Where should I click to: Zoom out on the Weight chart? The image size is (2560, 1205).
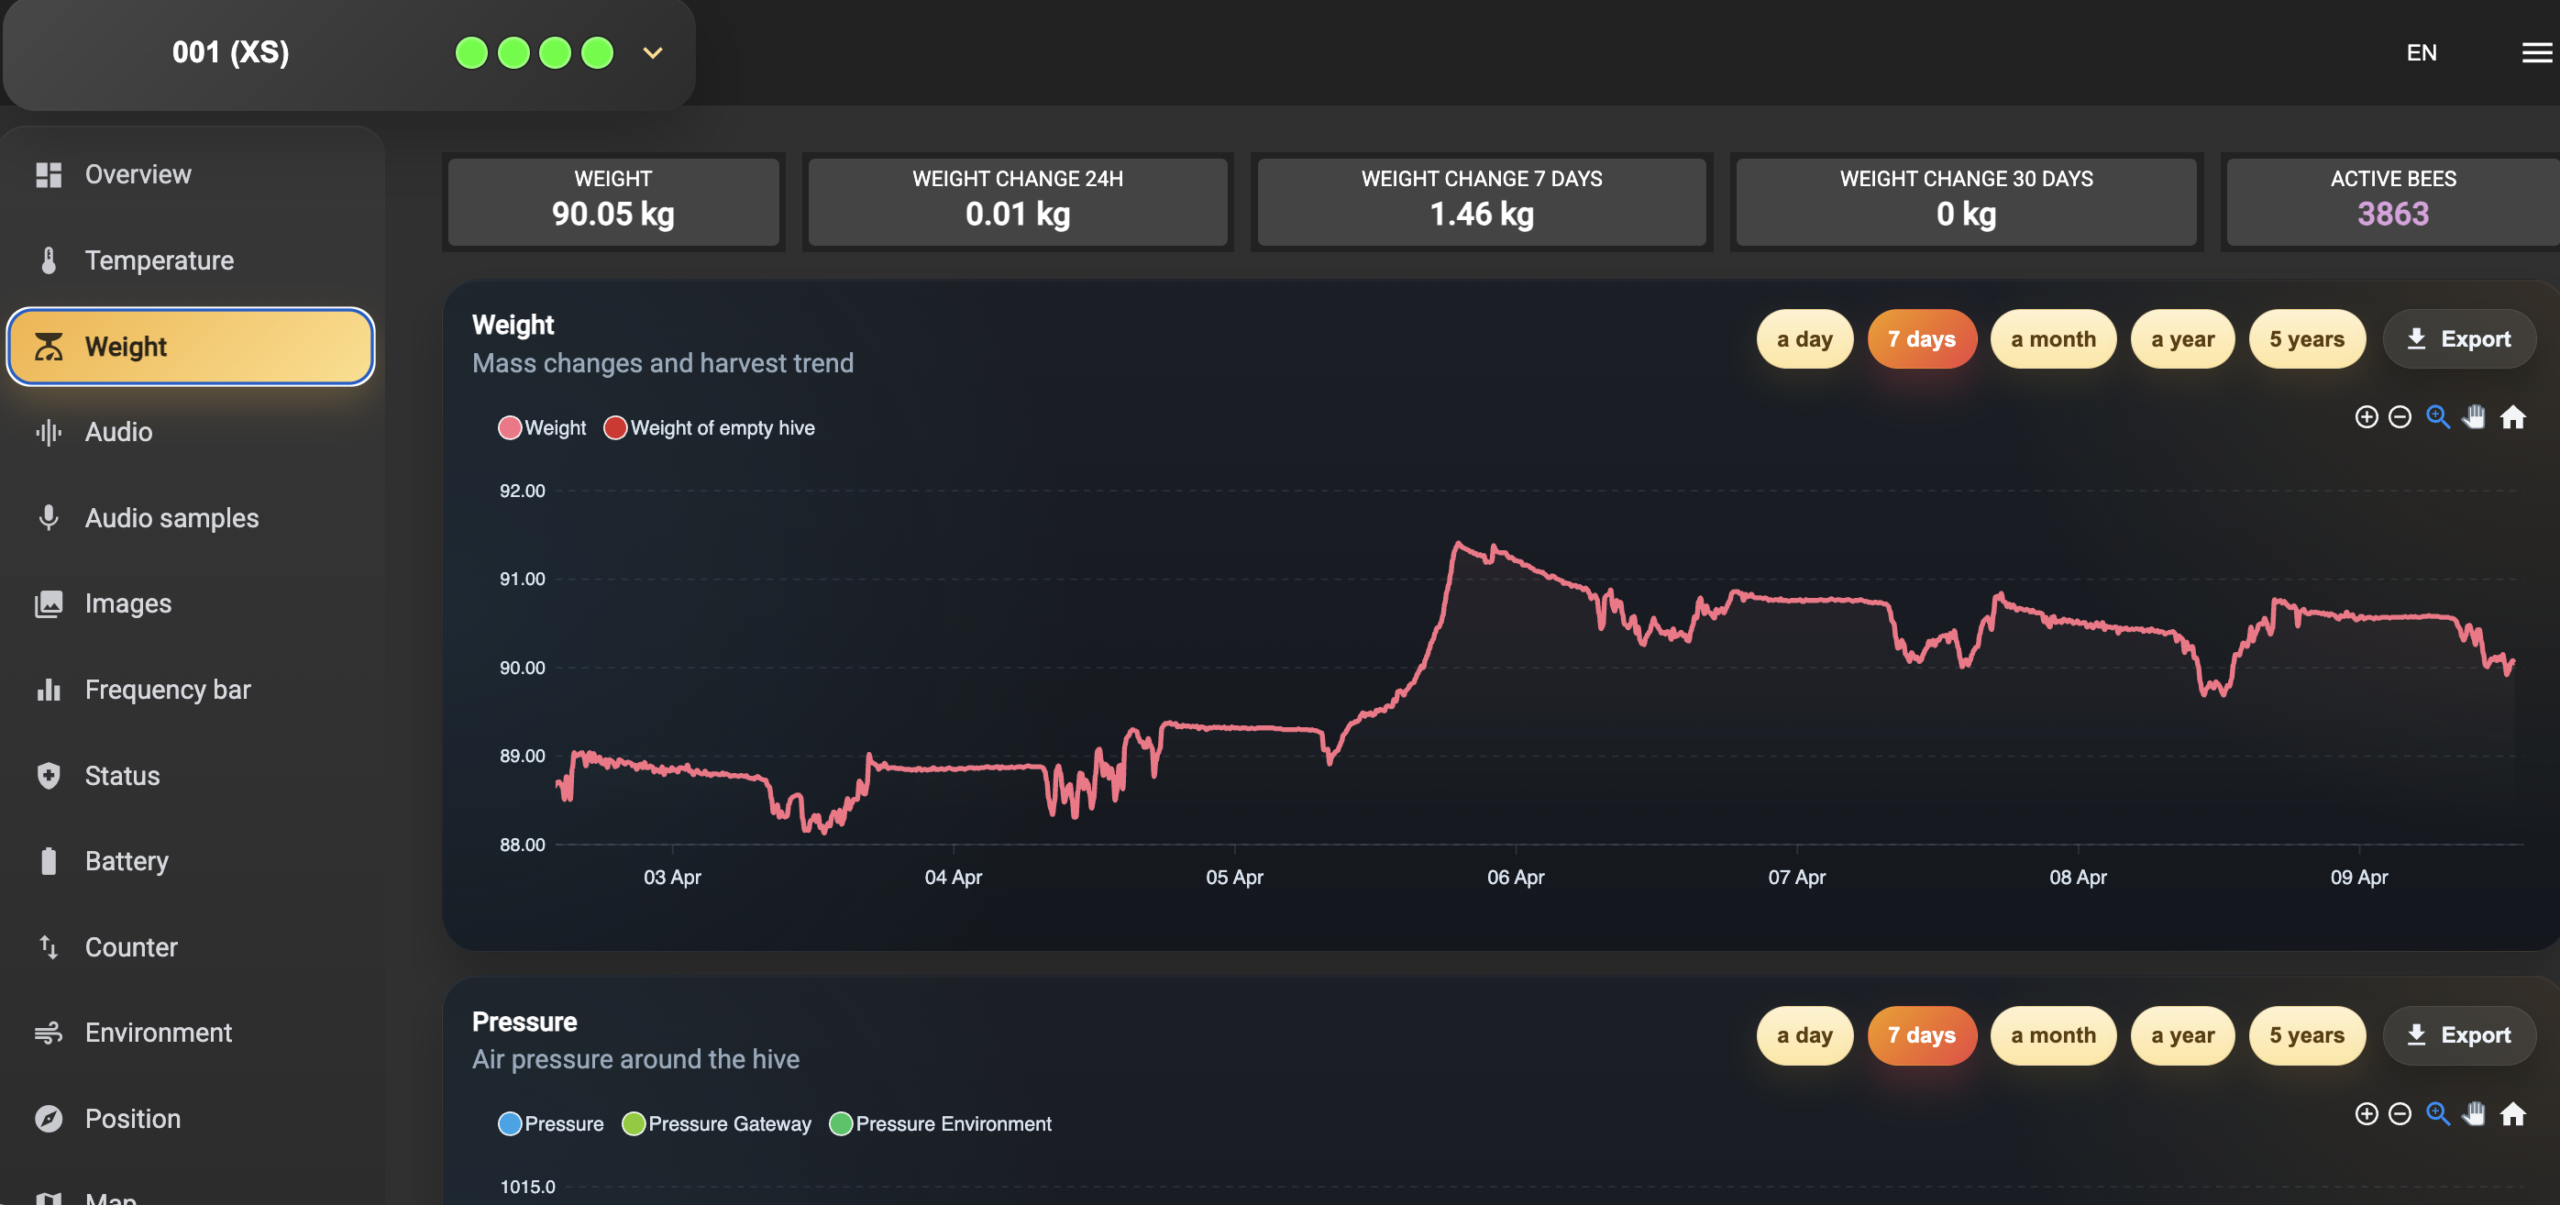(2400, 417)
